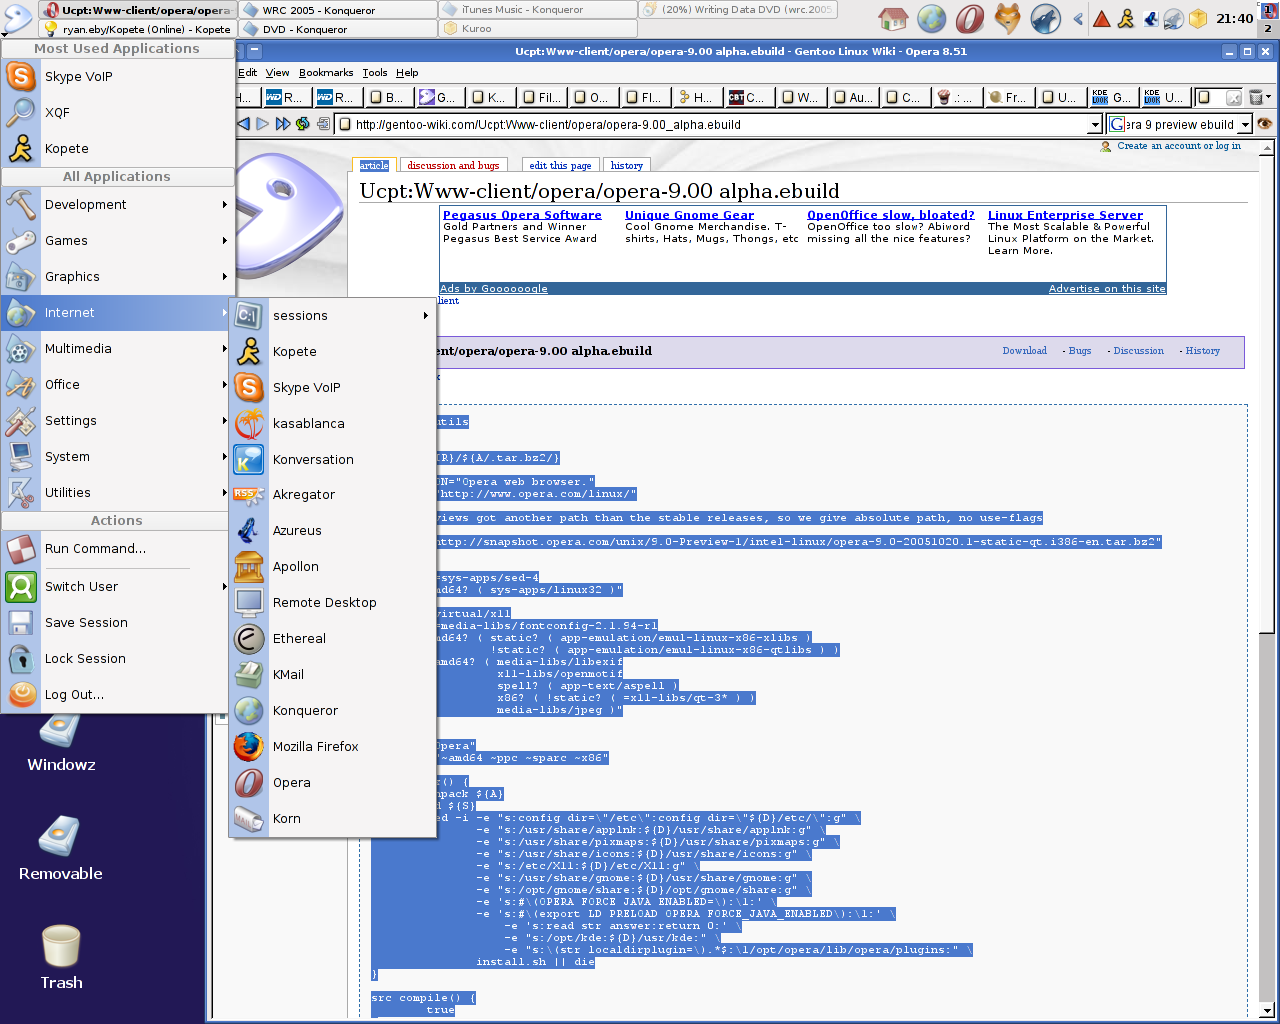Click the Opera launcher in the KDE panel
The height and width of the screenshot is (1024, 1280).
[969, 18]
